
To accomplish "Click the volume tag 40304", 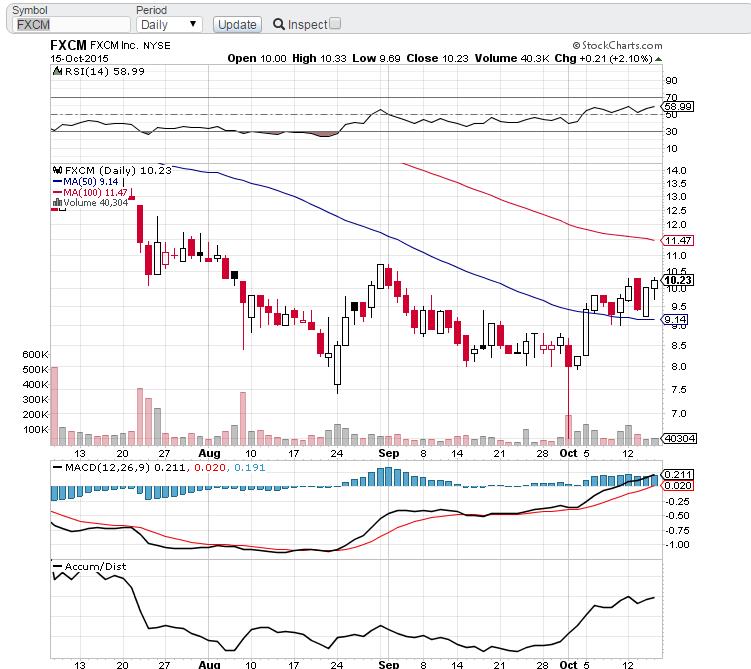I will (678, 438).
